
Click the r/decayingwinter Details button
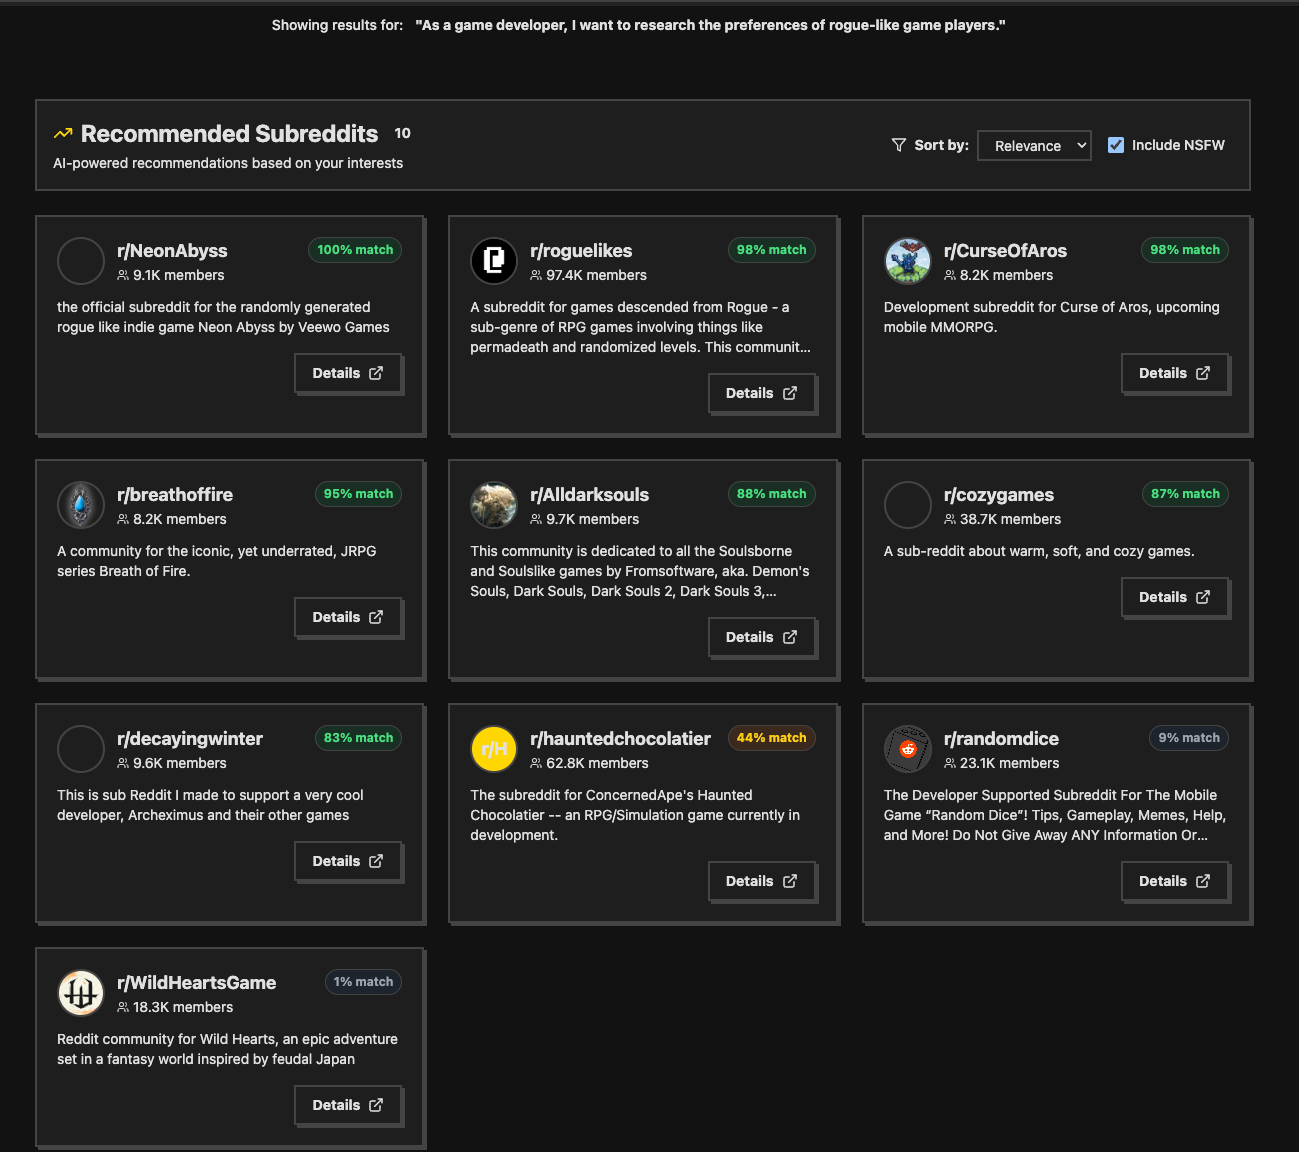coord(348,861)
